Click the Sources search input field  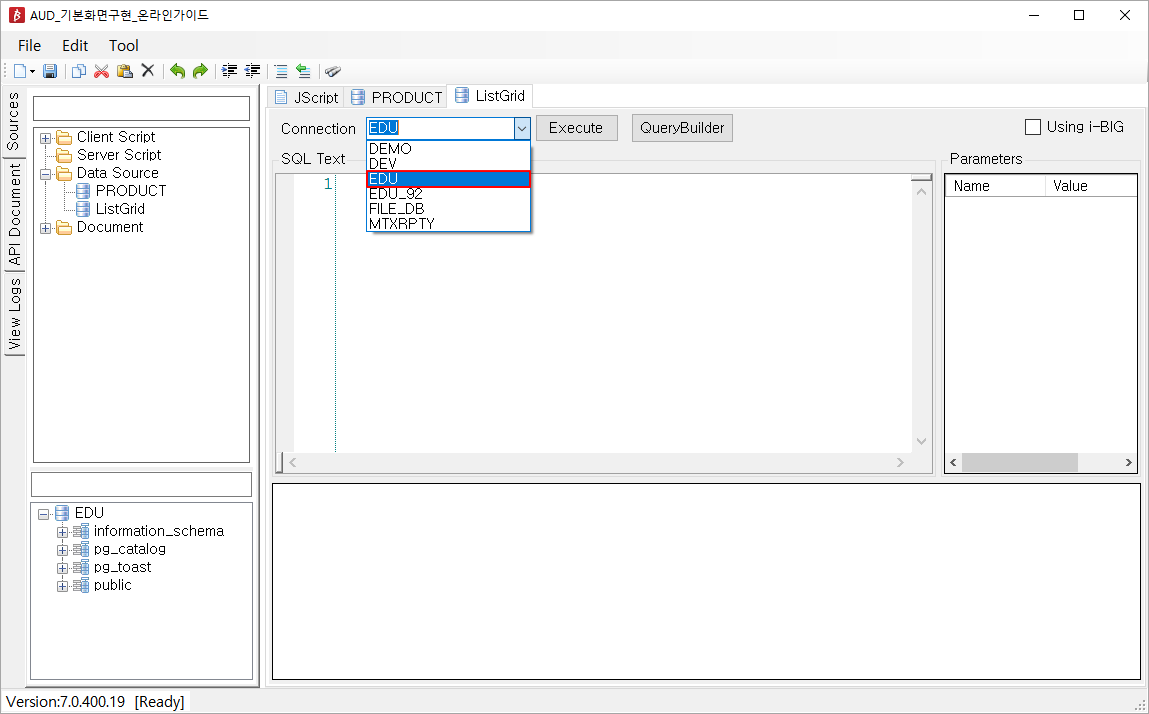[141, 108]
